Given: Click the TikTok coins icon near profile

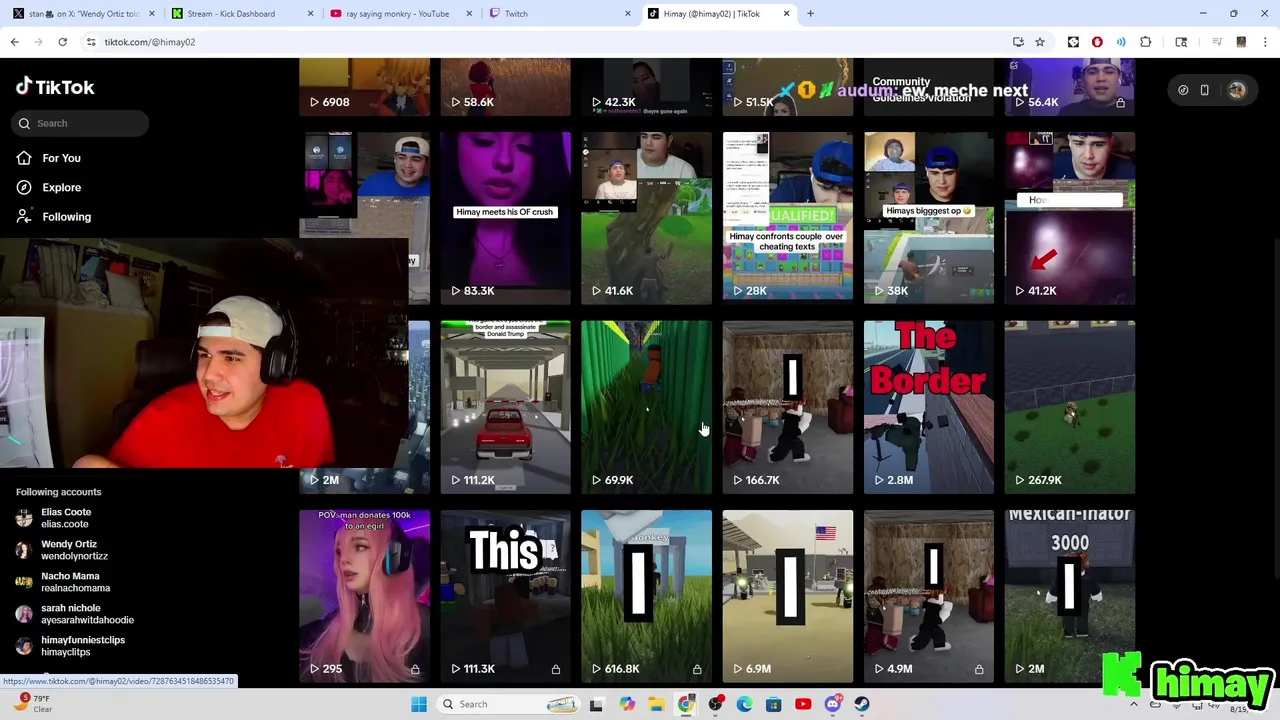Looking at the screenshot, I should (x=1183, y=90).
